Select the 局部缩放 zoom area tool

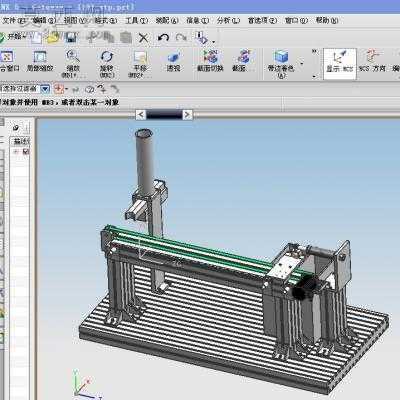[x=40, y=61]
